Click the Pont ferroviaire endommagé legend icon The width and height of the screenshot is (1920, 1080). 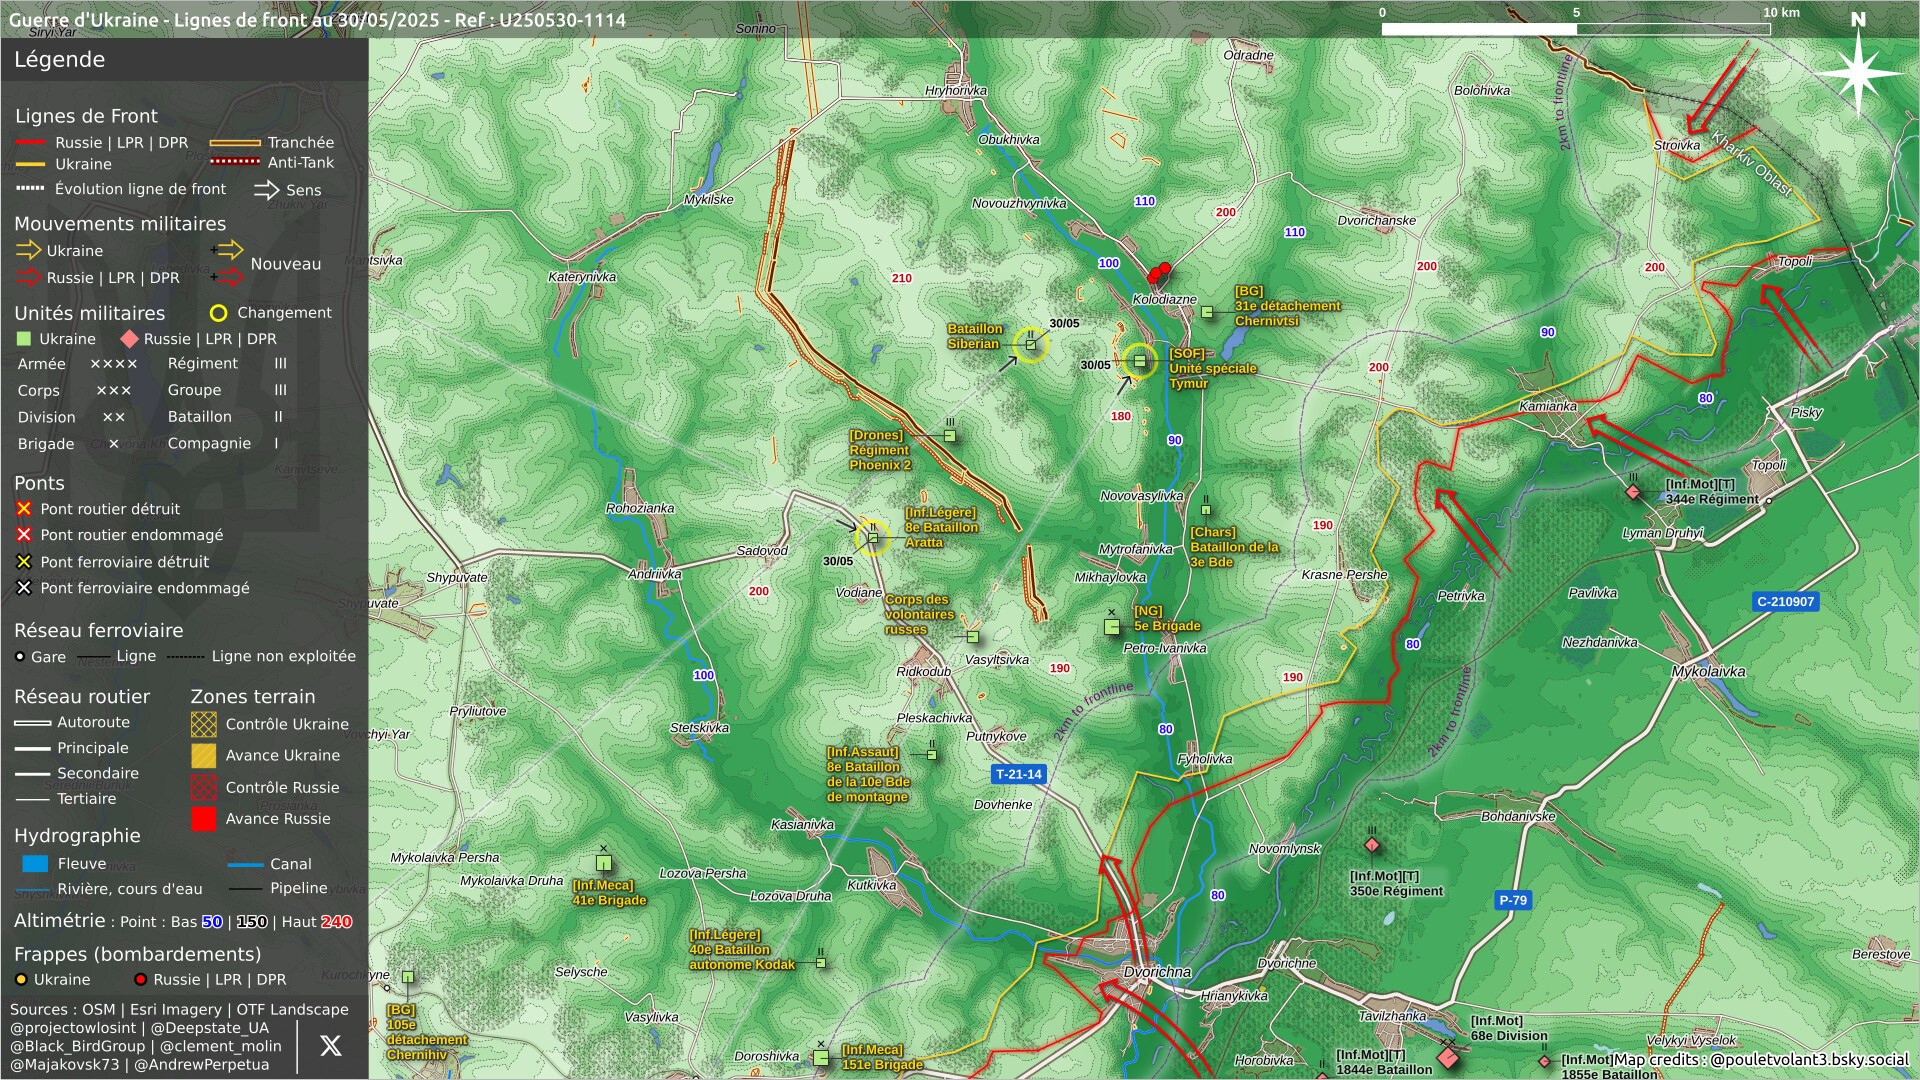pyautogui.click(x=24, y=588)
